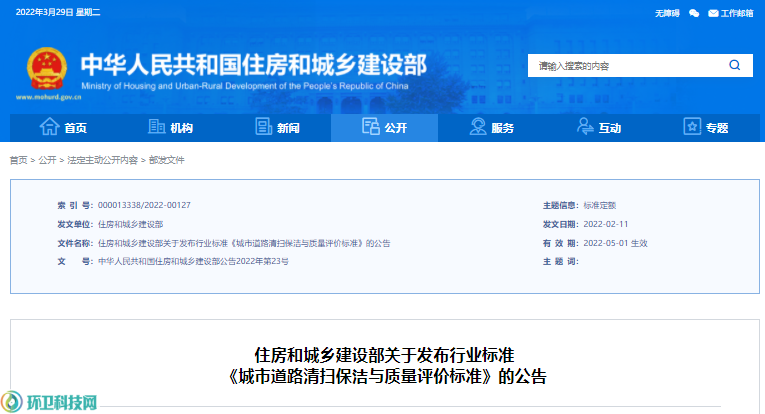
Task: Click the theme info value 标准定额
Action: [x=600, y=205]
